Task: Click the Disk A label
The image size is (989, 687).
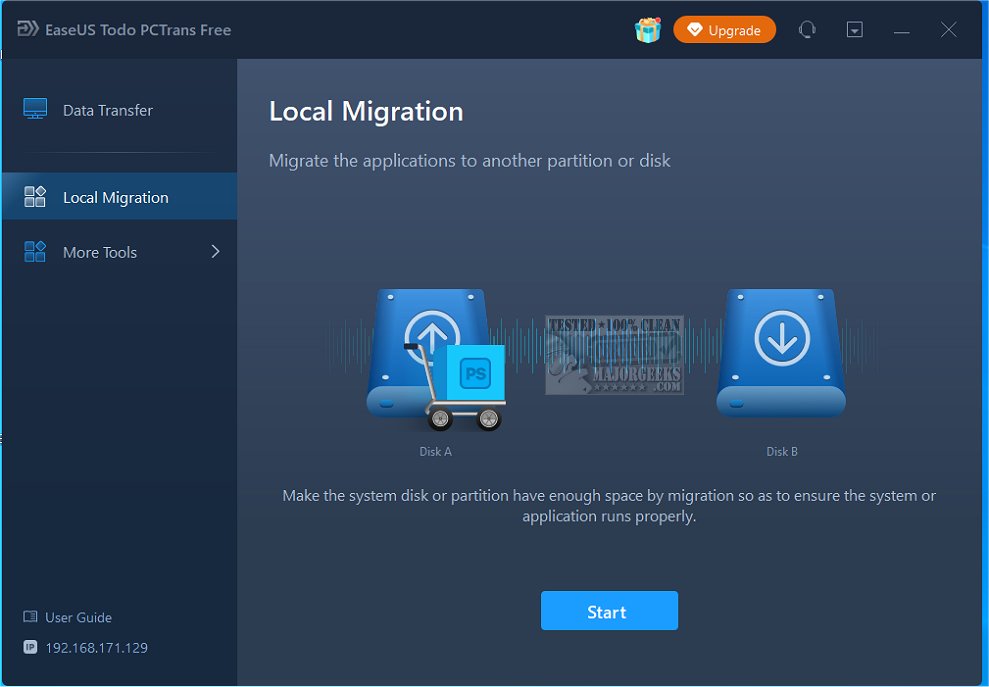Action: pos(435,452)
